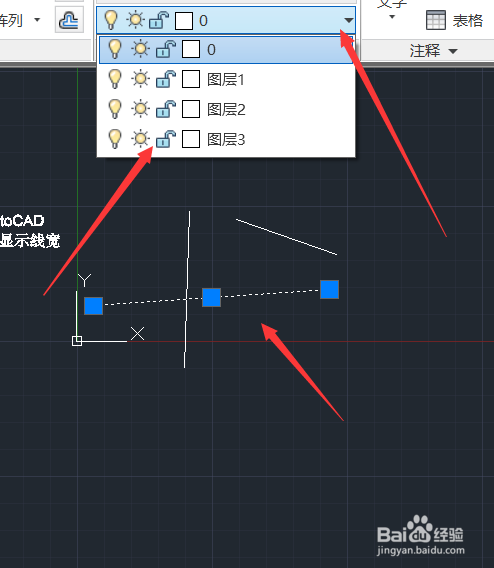Toggle on/off bulb for layer 图层3
Image resolution: width=494 pixels, height=568 pixels.
pyautogui.click(x=115, y=139)
